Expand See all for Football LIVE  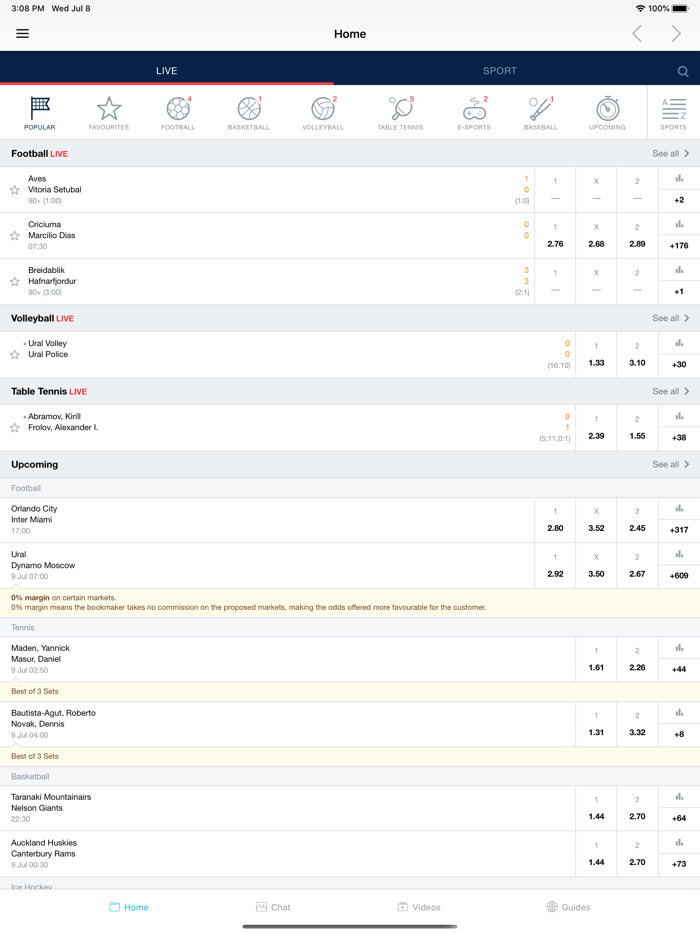[x=670, y=154]
